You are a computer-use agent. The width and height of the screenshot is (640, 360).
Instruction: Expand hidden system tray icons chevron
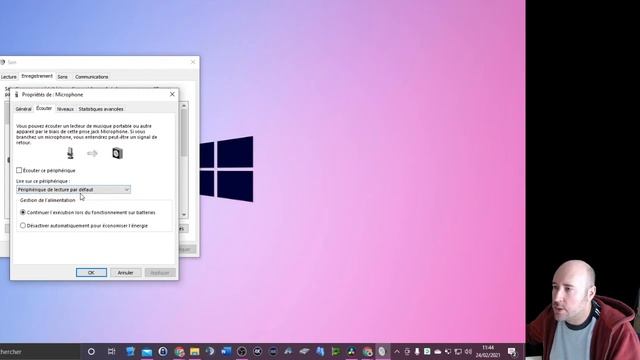tap(397, 351)
